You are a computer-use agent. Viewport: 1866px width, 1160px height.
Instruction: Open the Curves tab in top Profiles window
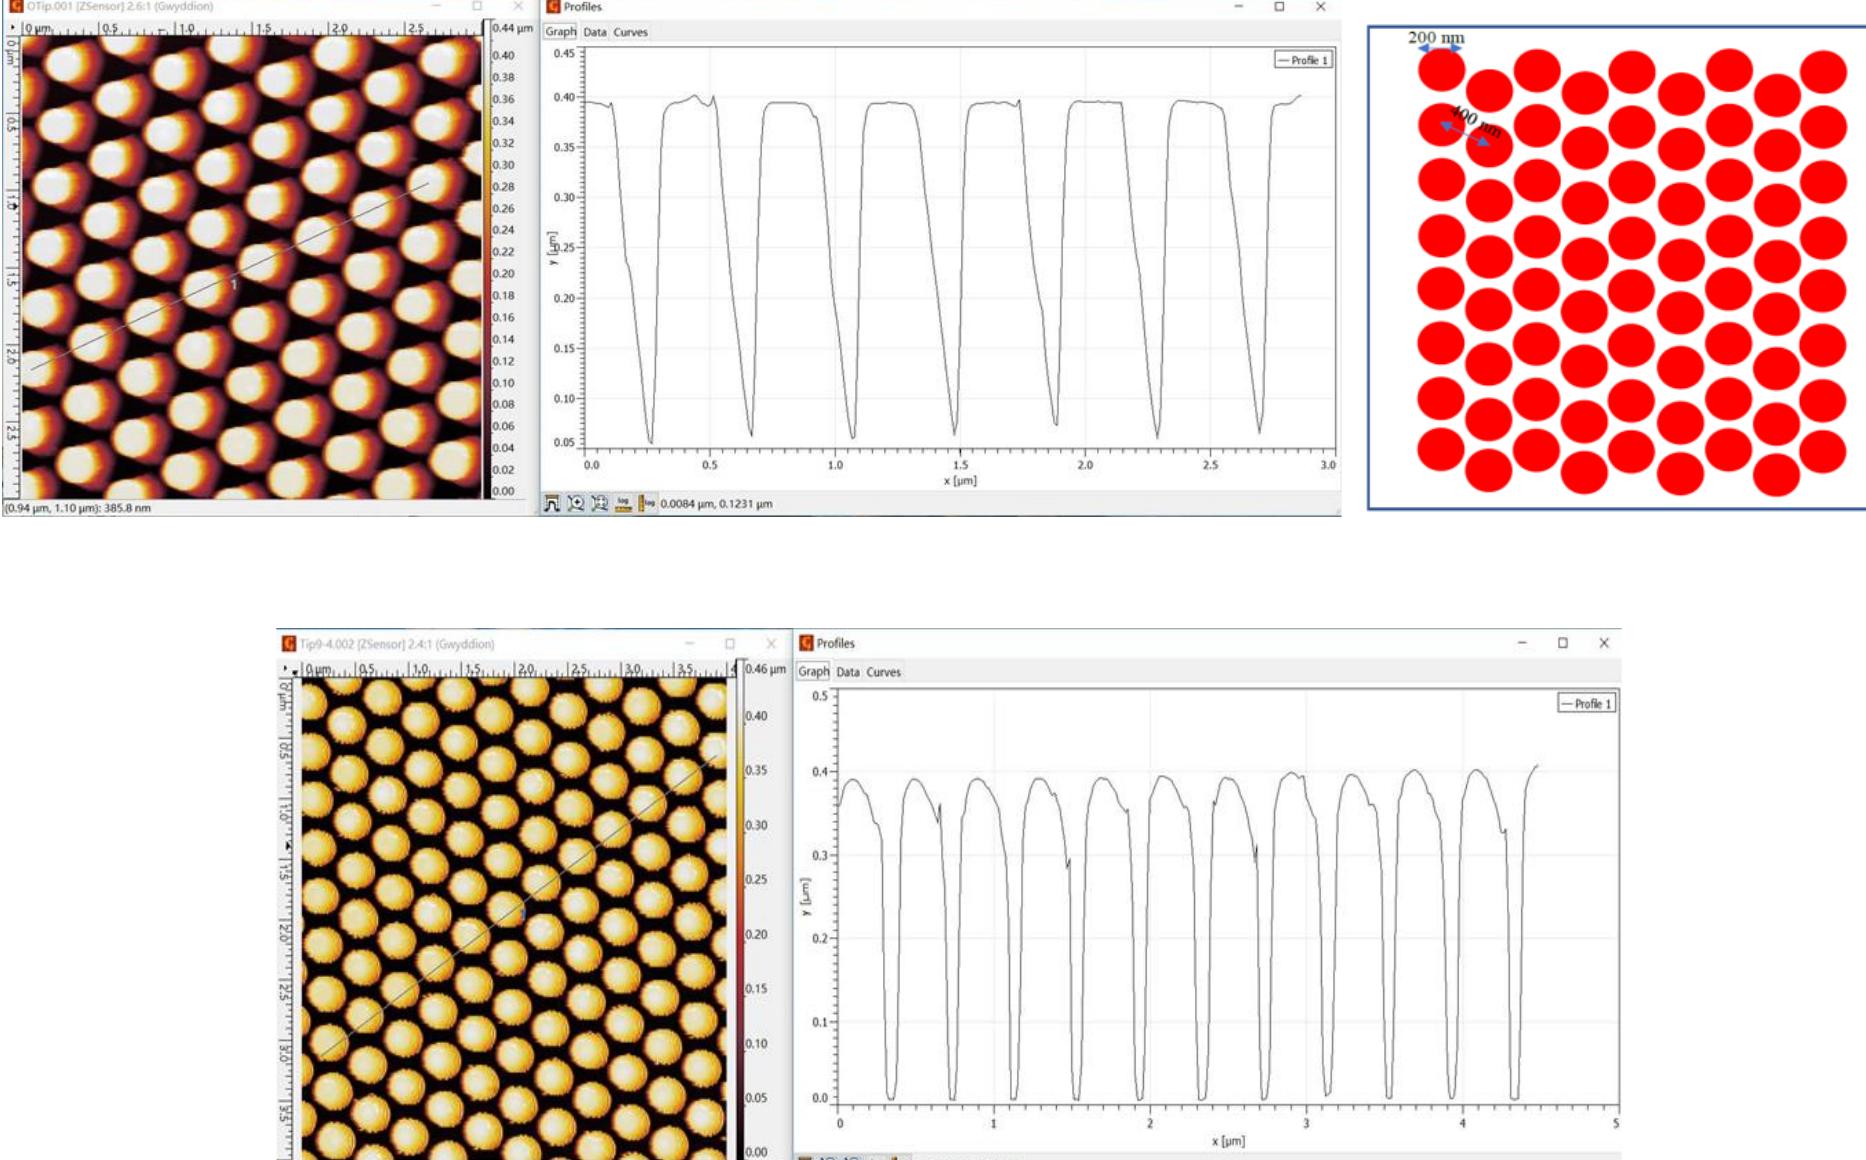(631, 32)
